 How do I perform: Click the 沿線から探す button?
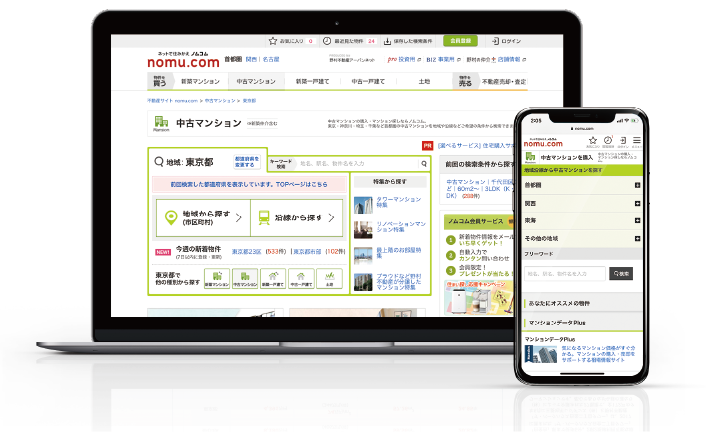pos(295,218)
